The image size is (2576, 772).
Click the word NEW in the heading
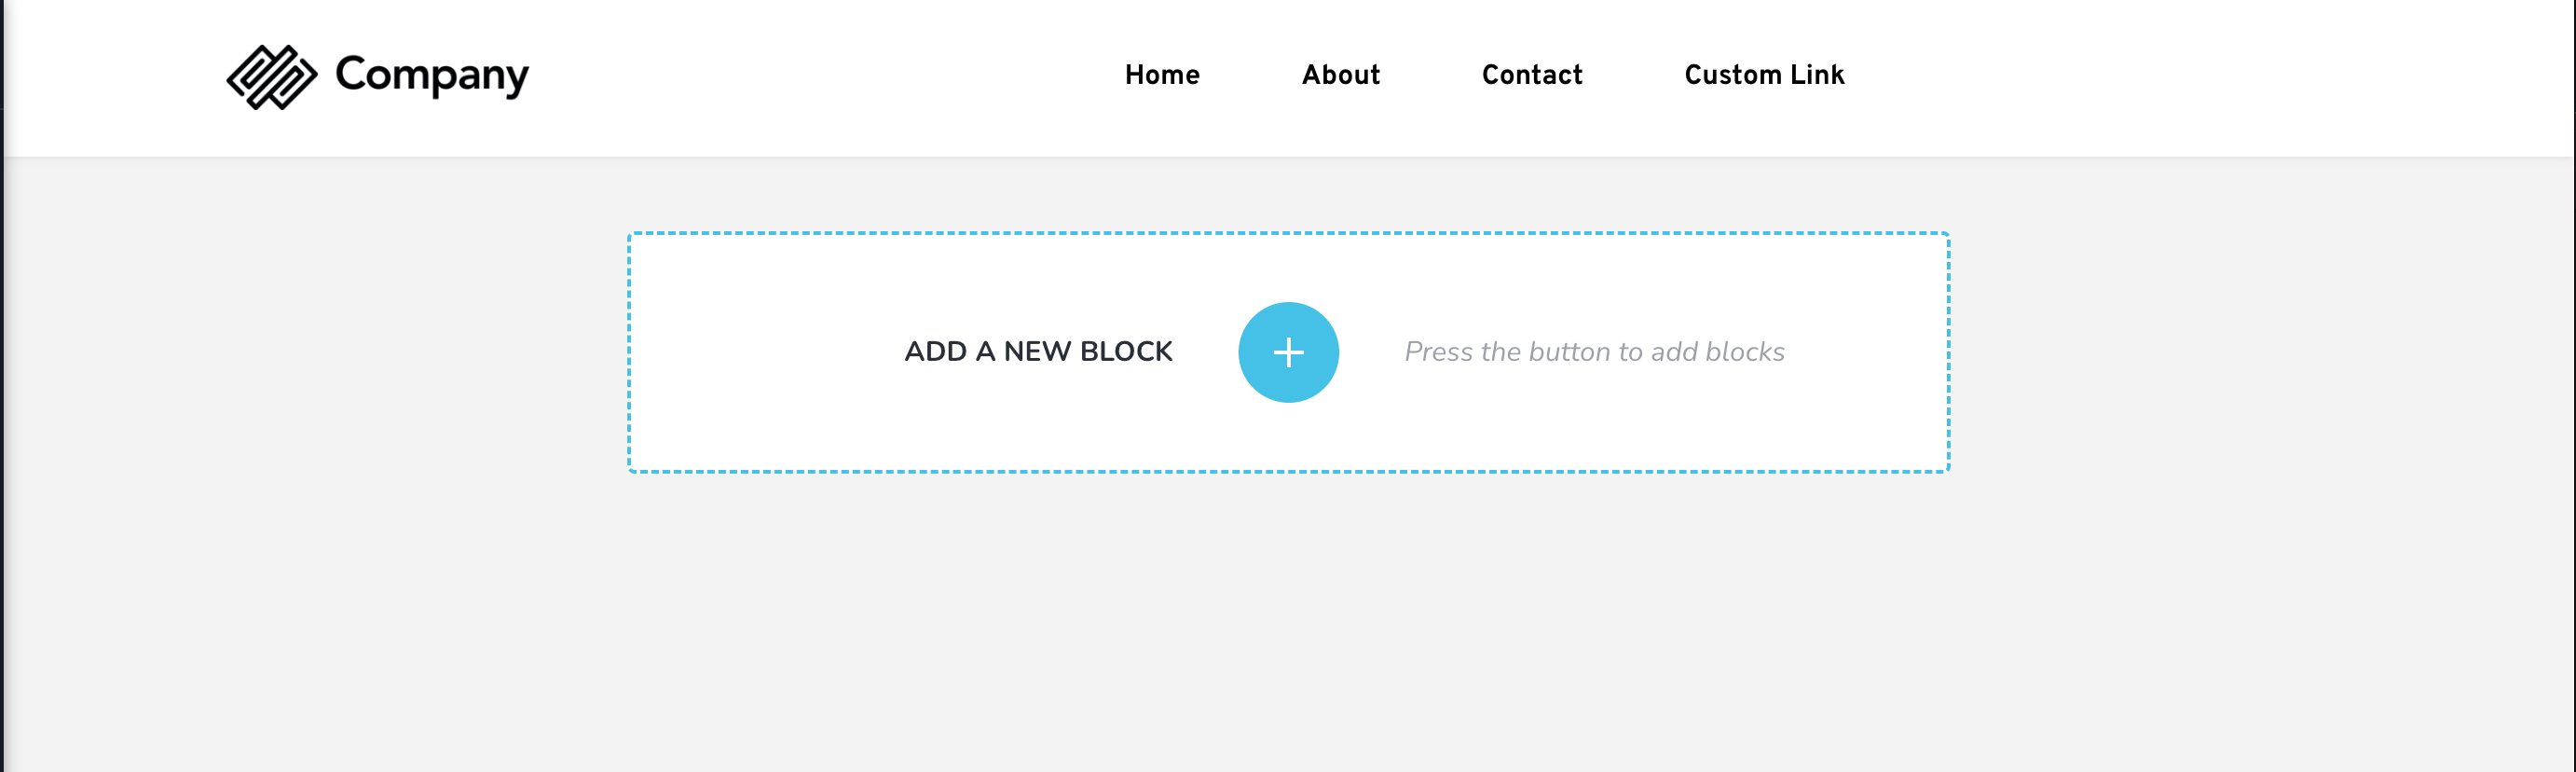coord(1037,352)
